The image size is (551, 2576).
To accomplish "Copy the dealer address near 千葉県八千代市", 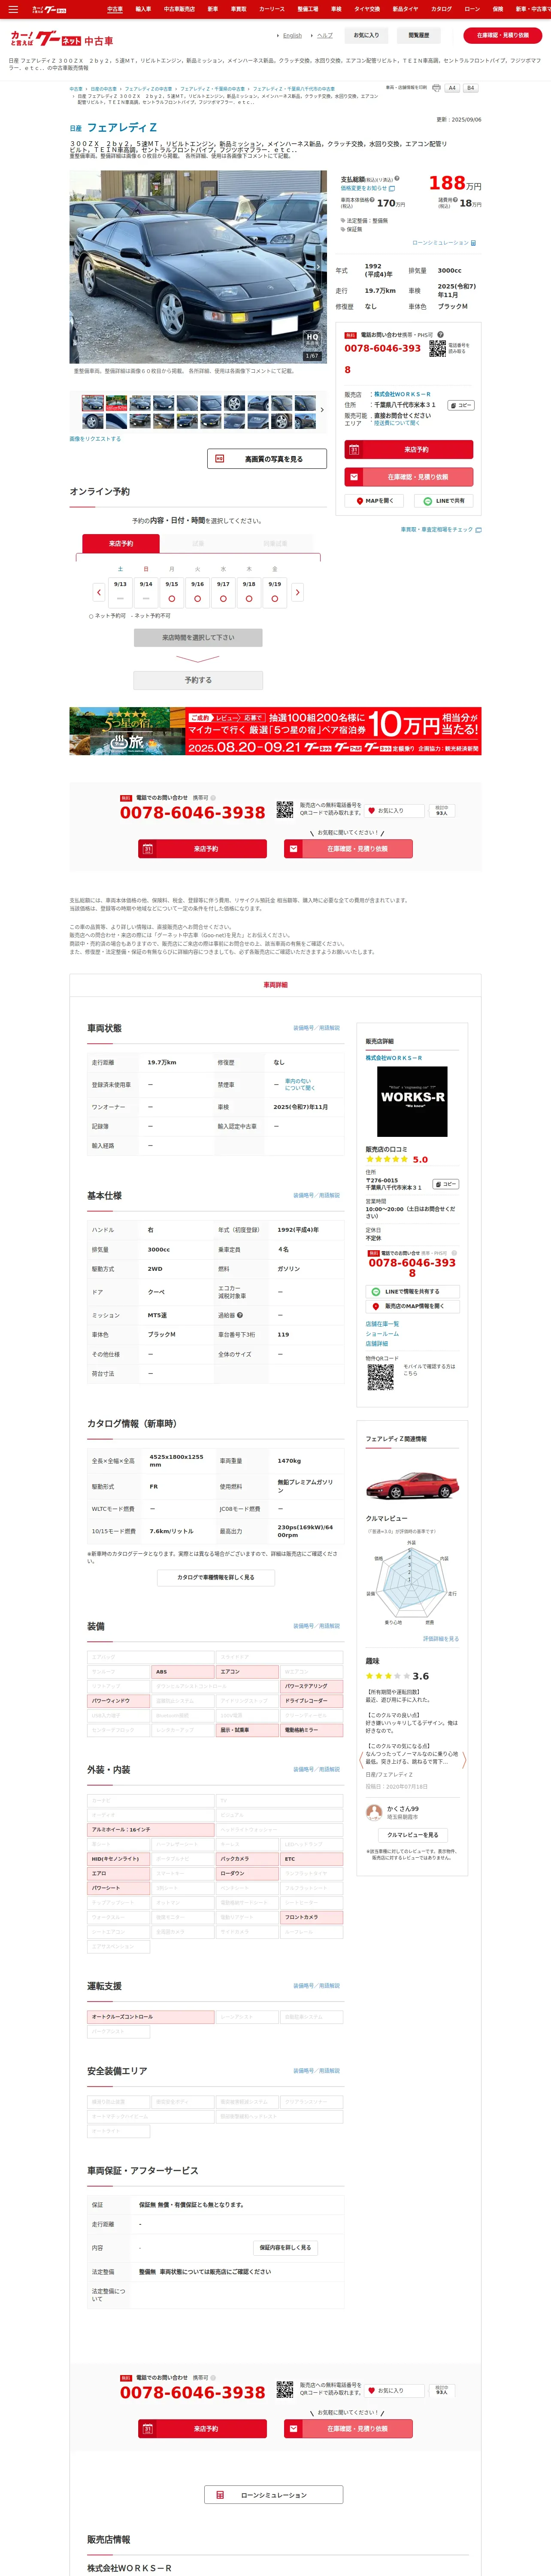I will [x=460, y=405].
